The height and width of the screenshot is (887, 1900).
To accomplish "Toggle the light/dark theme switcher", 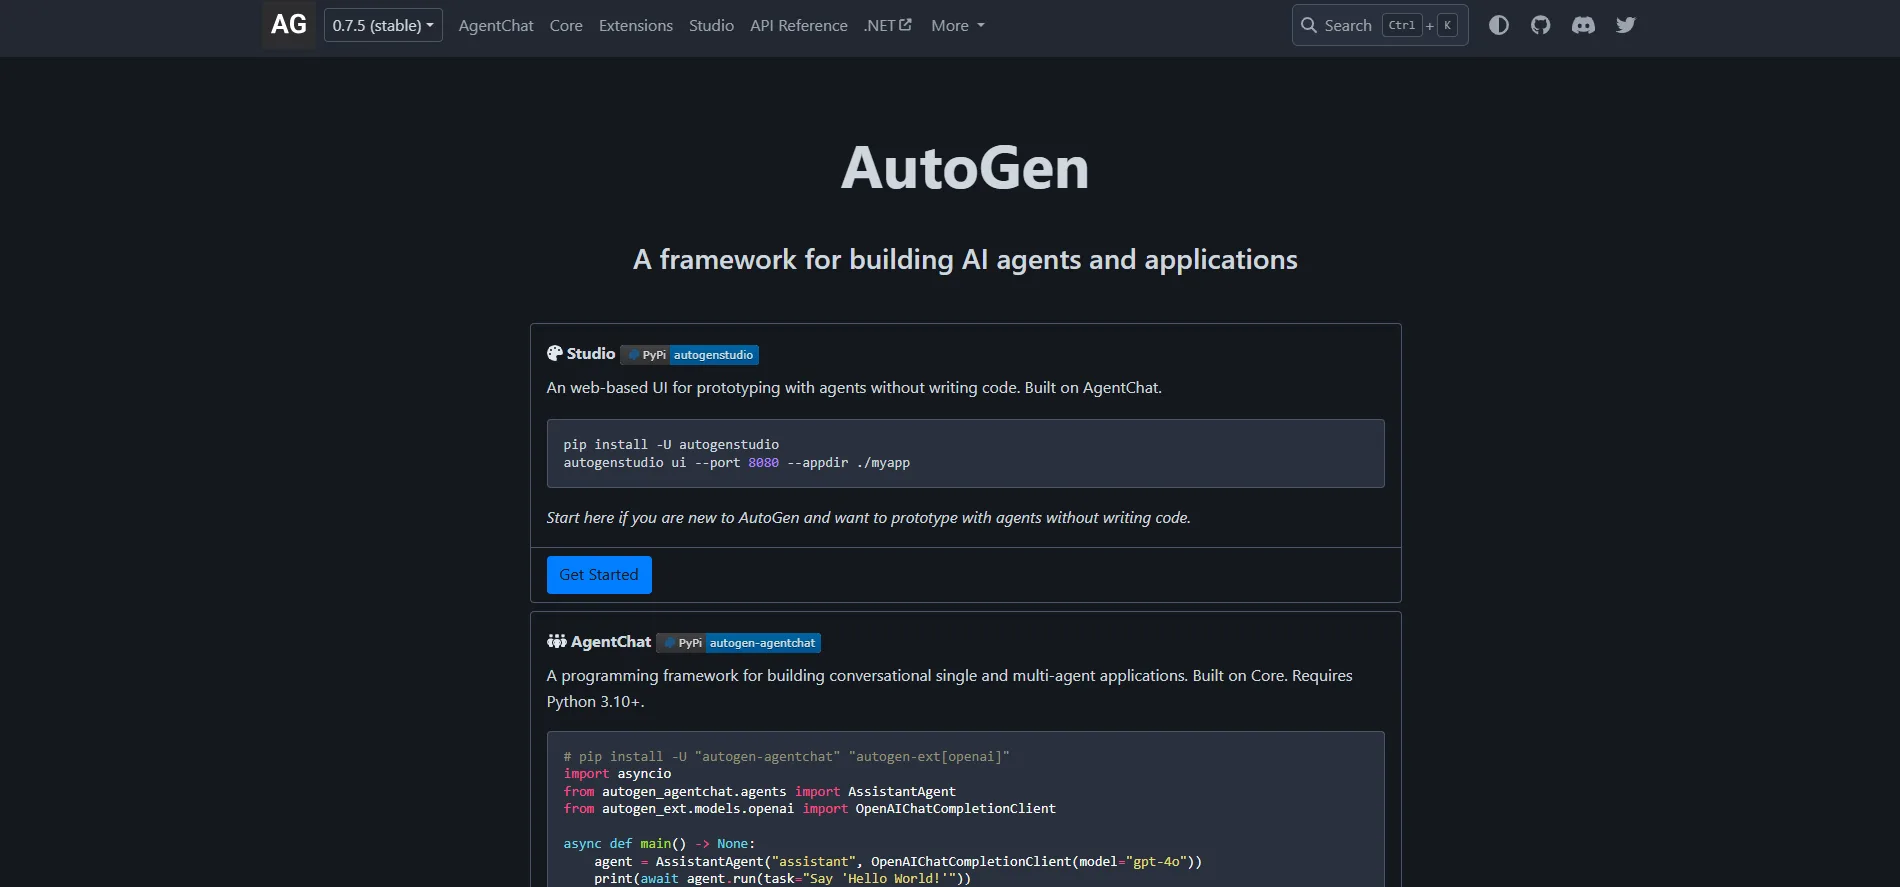I will pyautogui.click(x=1498, y=25).
